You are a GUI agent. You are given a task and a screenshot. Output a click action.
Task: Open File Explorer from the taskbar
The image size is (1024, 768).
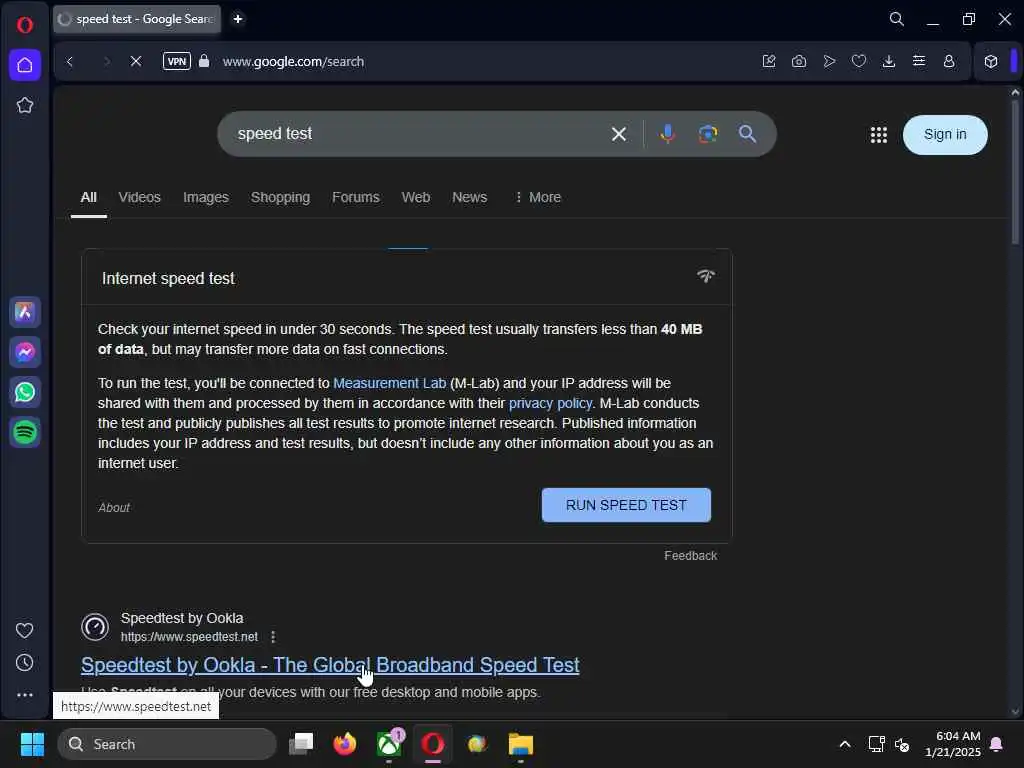coord(520,744)
